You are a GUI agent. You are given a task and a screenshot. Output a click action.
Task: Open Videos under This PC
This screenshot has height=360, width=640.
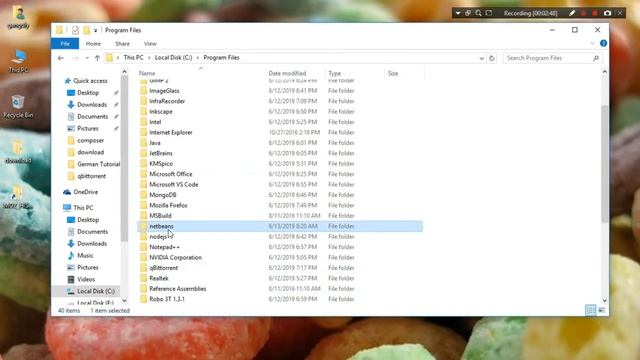86,279
